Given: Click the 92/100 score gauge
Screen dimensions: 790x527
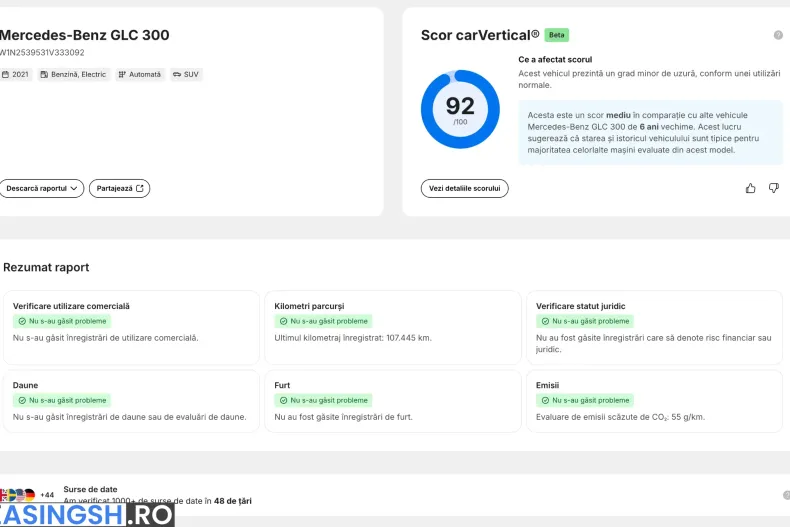Looking at the screenshot, I should [460, 109].
